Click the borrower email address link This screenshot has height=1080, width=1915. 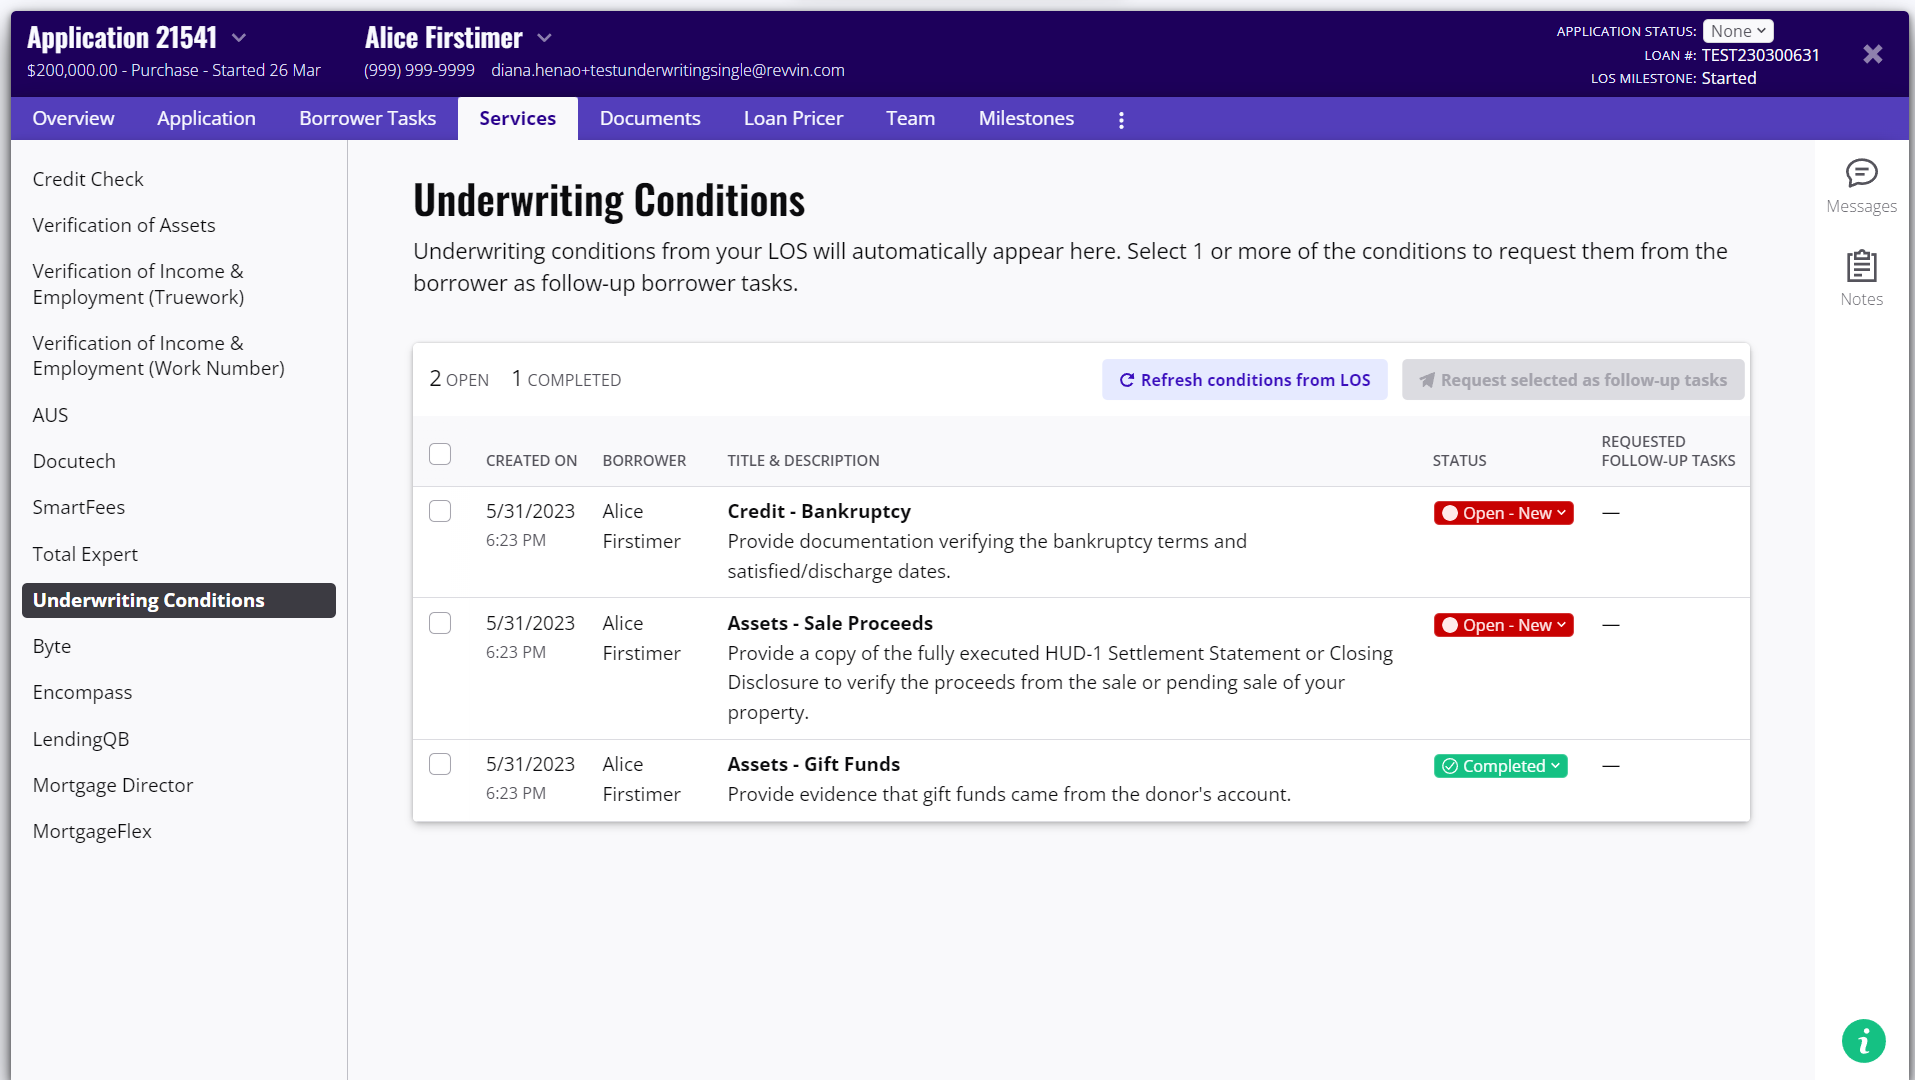click(667, 70)
